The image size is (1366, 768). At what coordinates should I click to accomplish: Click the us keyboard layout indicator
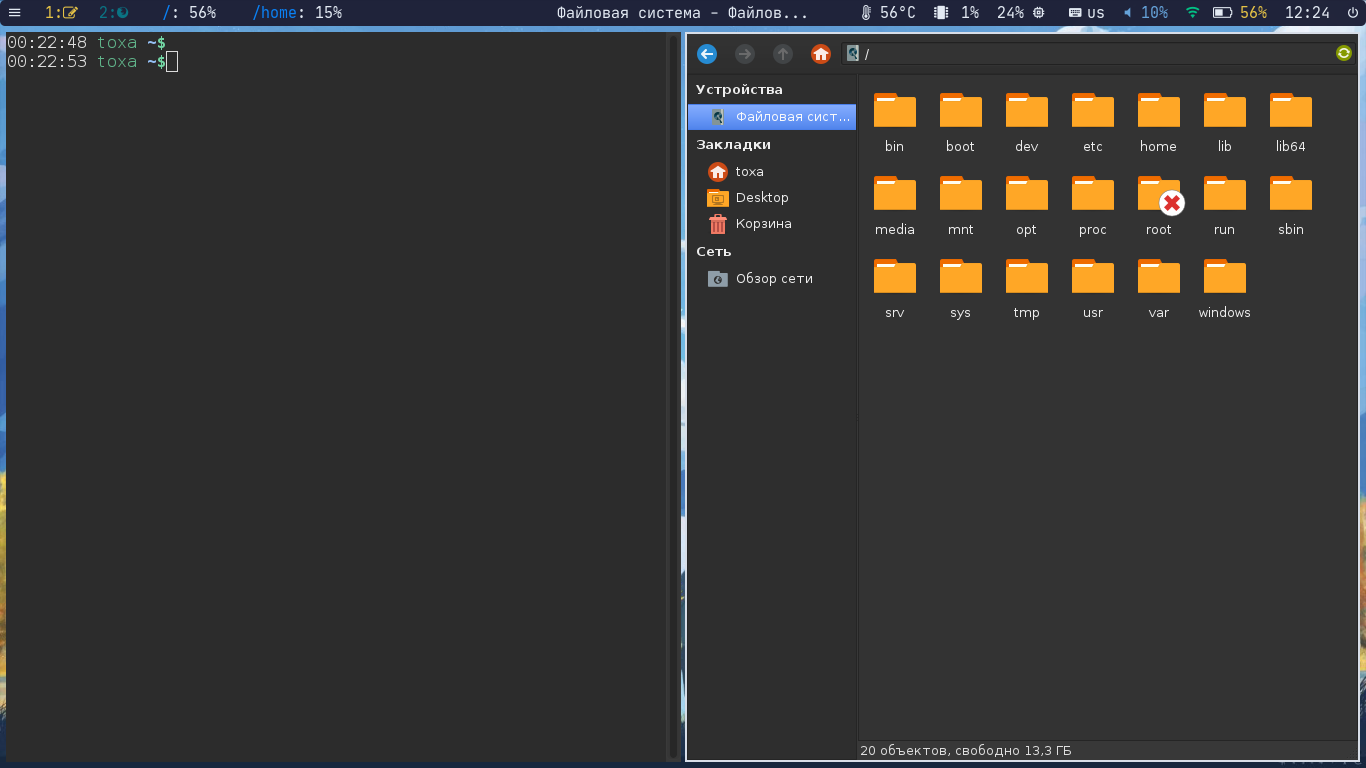1087,13
